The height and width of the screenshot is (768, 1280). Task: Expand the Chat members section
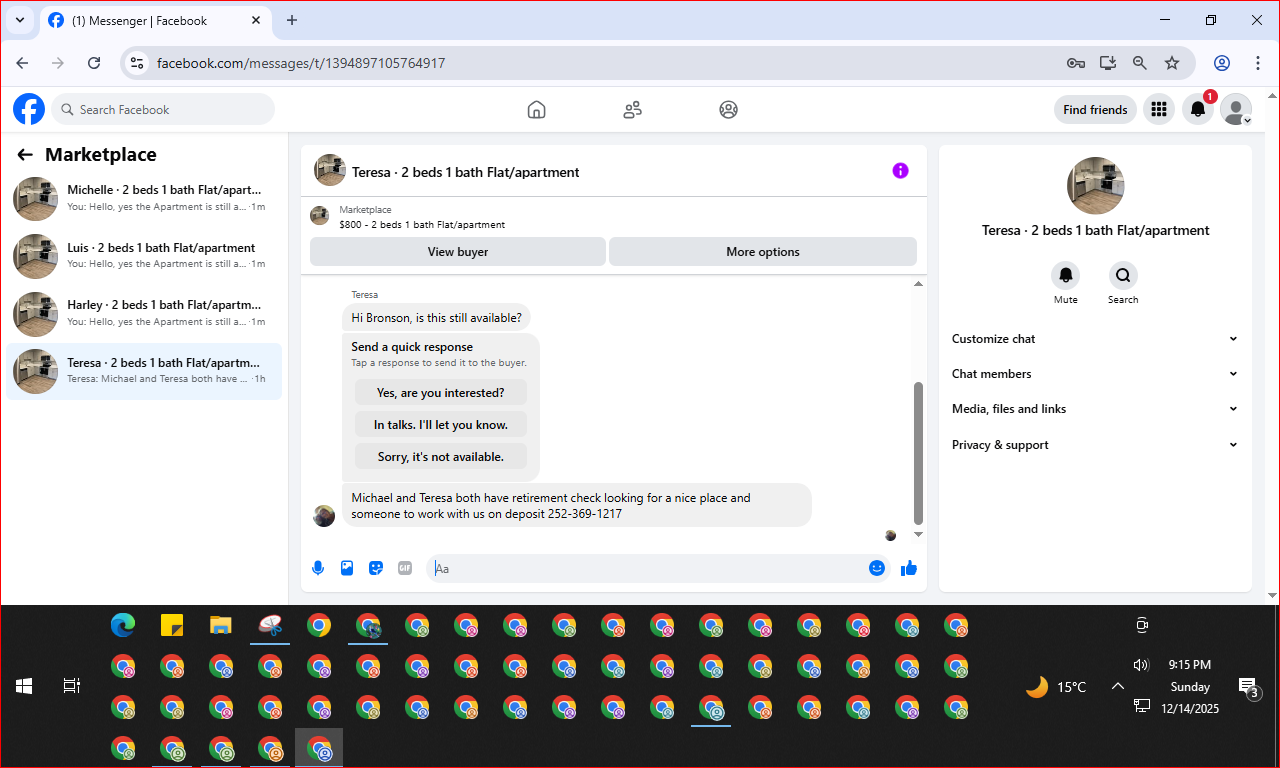click(x=1095, y=374)
